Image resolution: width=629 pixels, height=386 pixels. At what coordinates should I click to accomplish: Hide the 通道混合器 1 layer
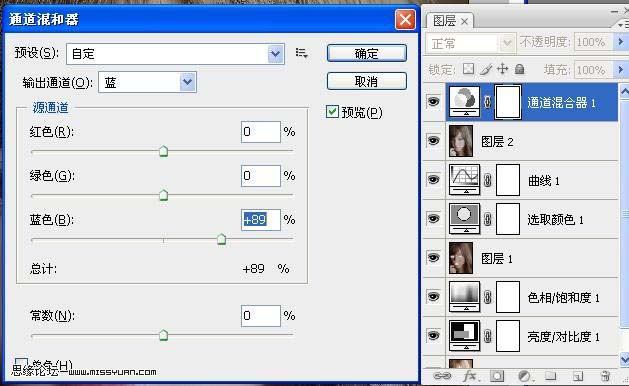click(x=433, y=102)
